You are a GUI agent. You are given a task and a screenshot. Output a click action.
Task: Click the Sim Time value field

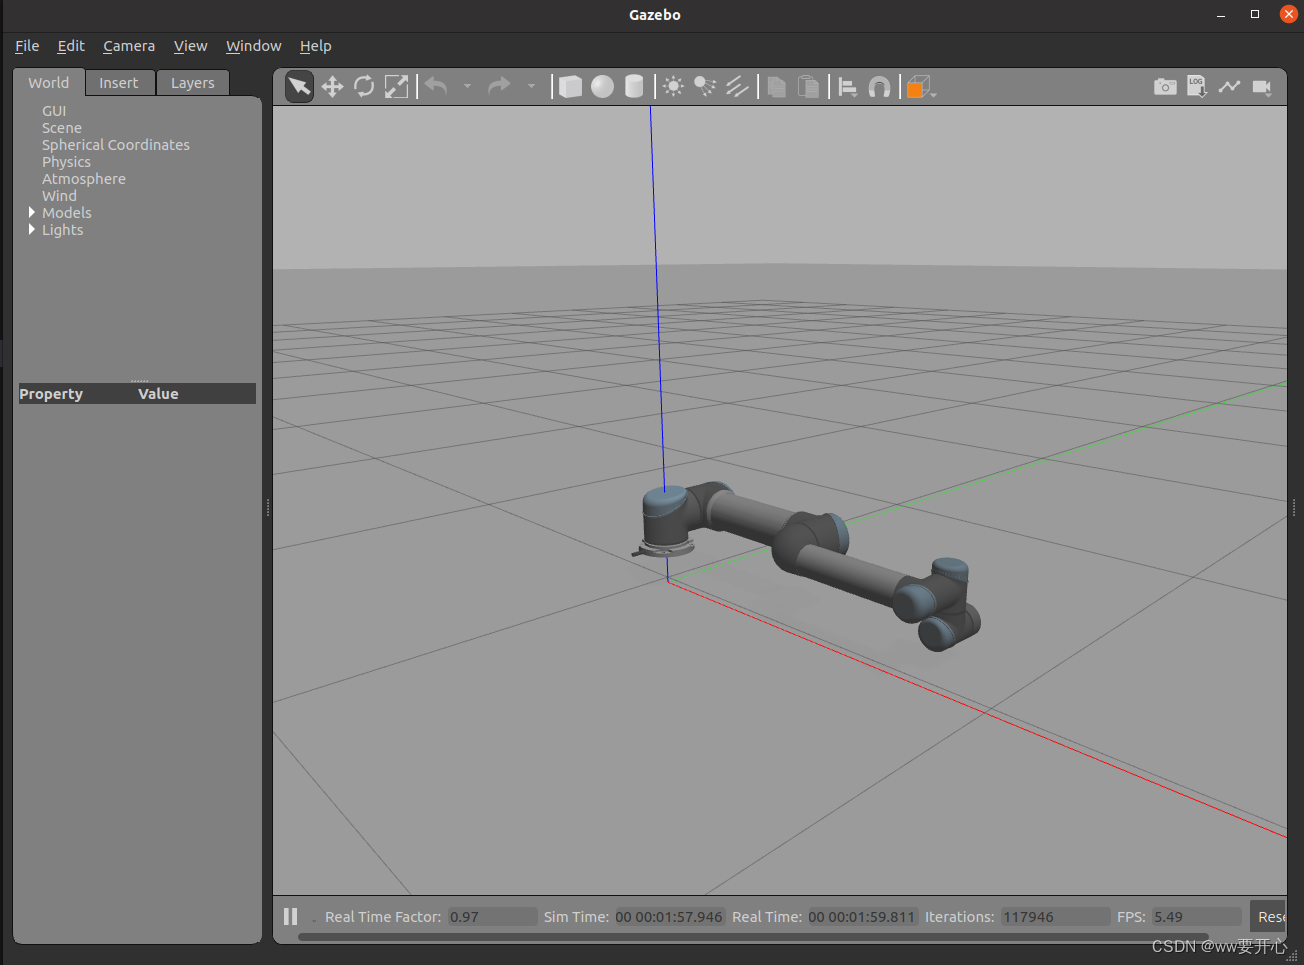click(x=669, y=917)
